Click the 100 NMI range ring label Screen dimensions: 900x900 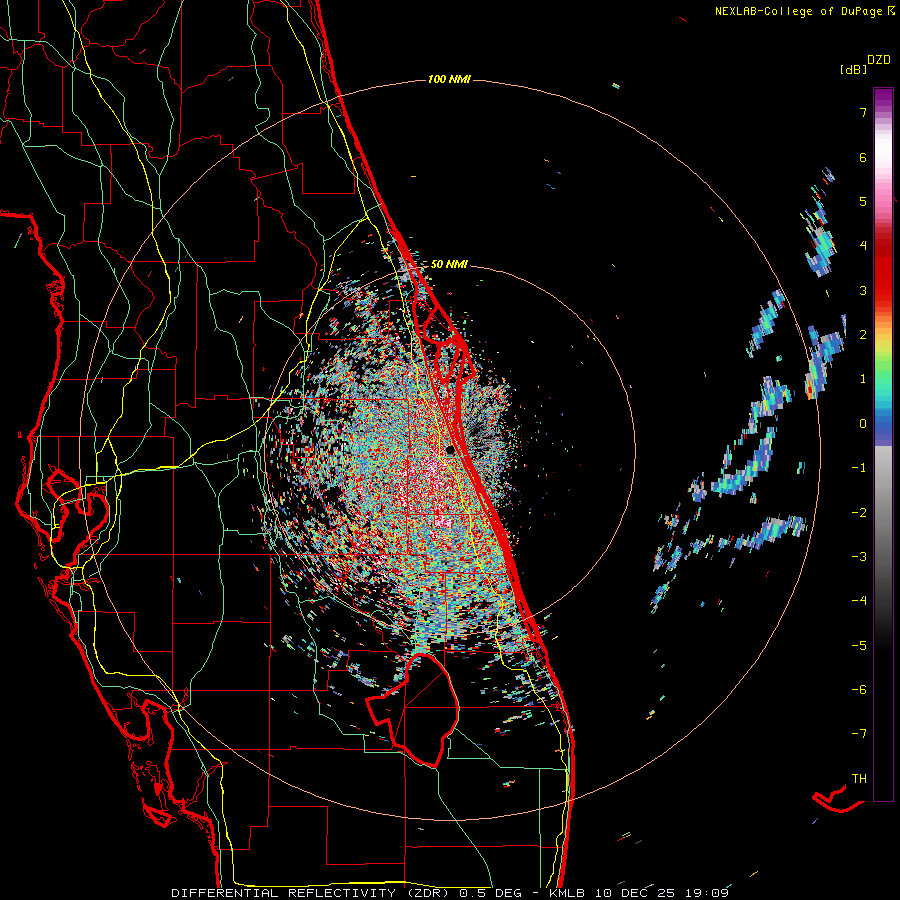click(x=449, y=79)
